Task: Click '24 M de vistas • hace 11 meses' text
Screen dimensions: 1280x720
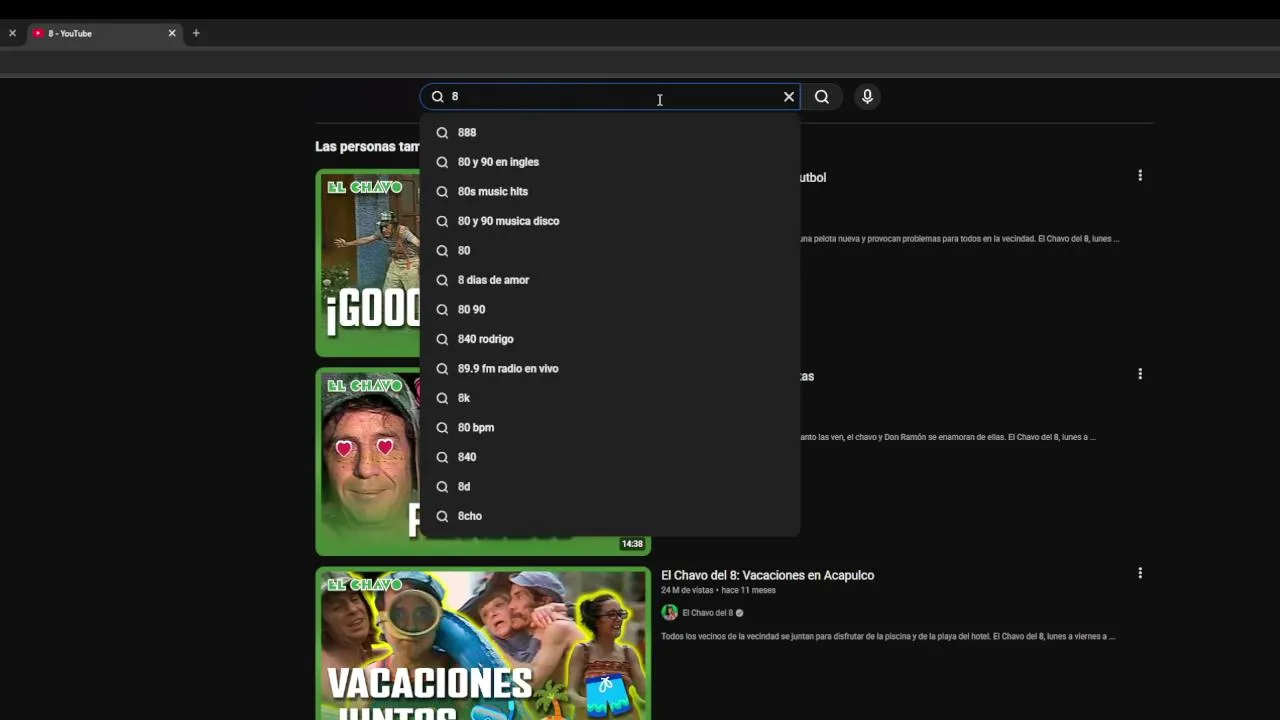Action: (x=718, y=590)
